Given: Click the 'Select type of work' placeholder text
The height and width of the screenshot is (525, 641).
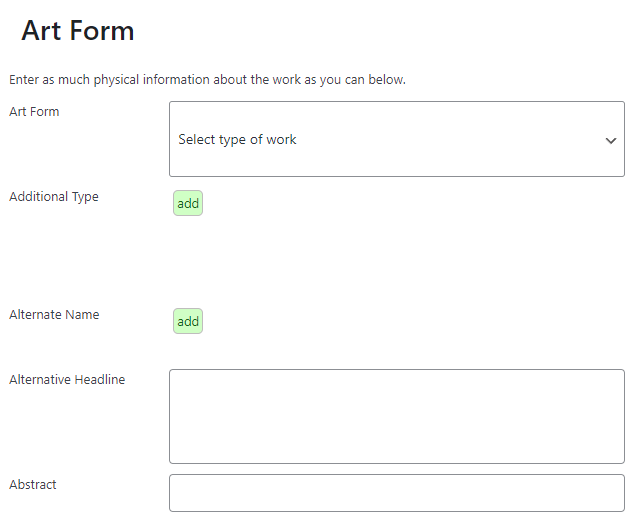Looking at the screenshot, I should click(x=238, y=140).
